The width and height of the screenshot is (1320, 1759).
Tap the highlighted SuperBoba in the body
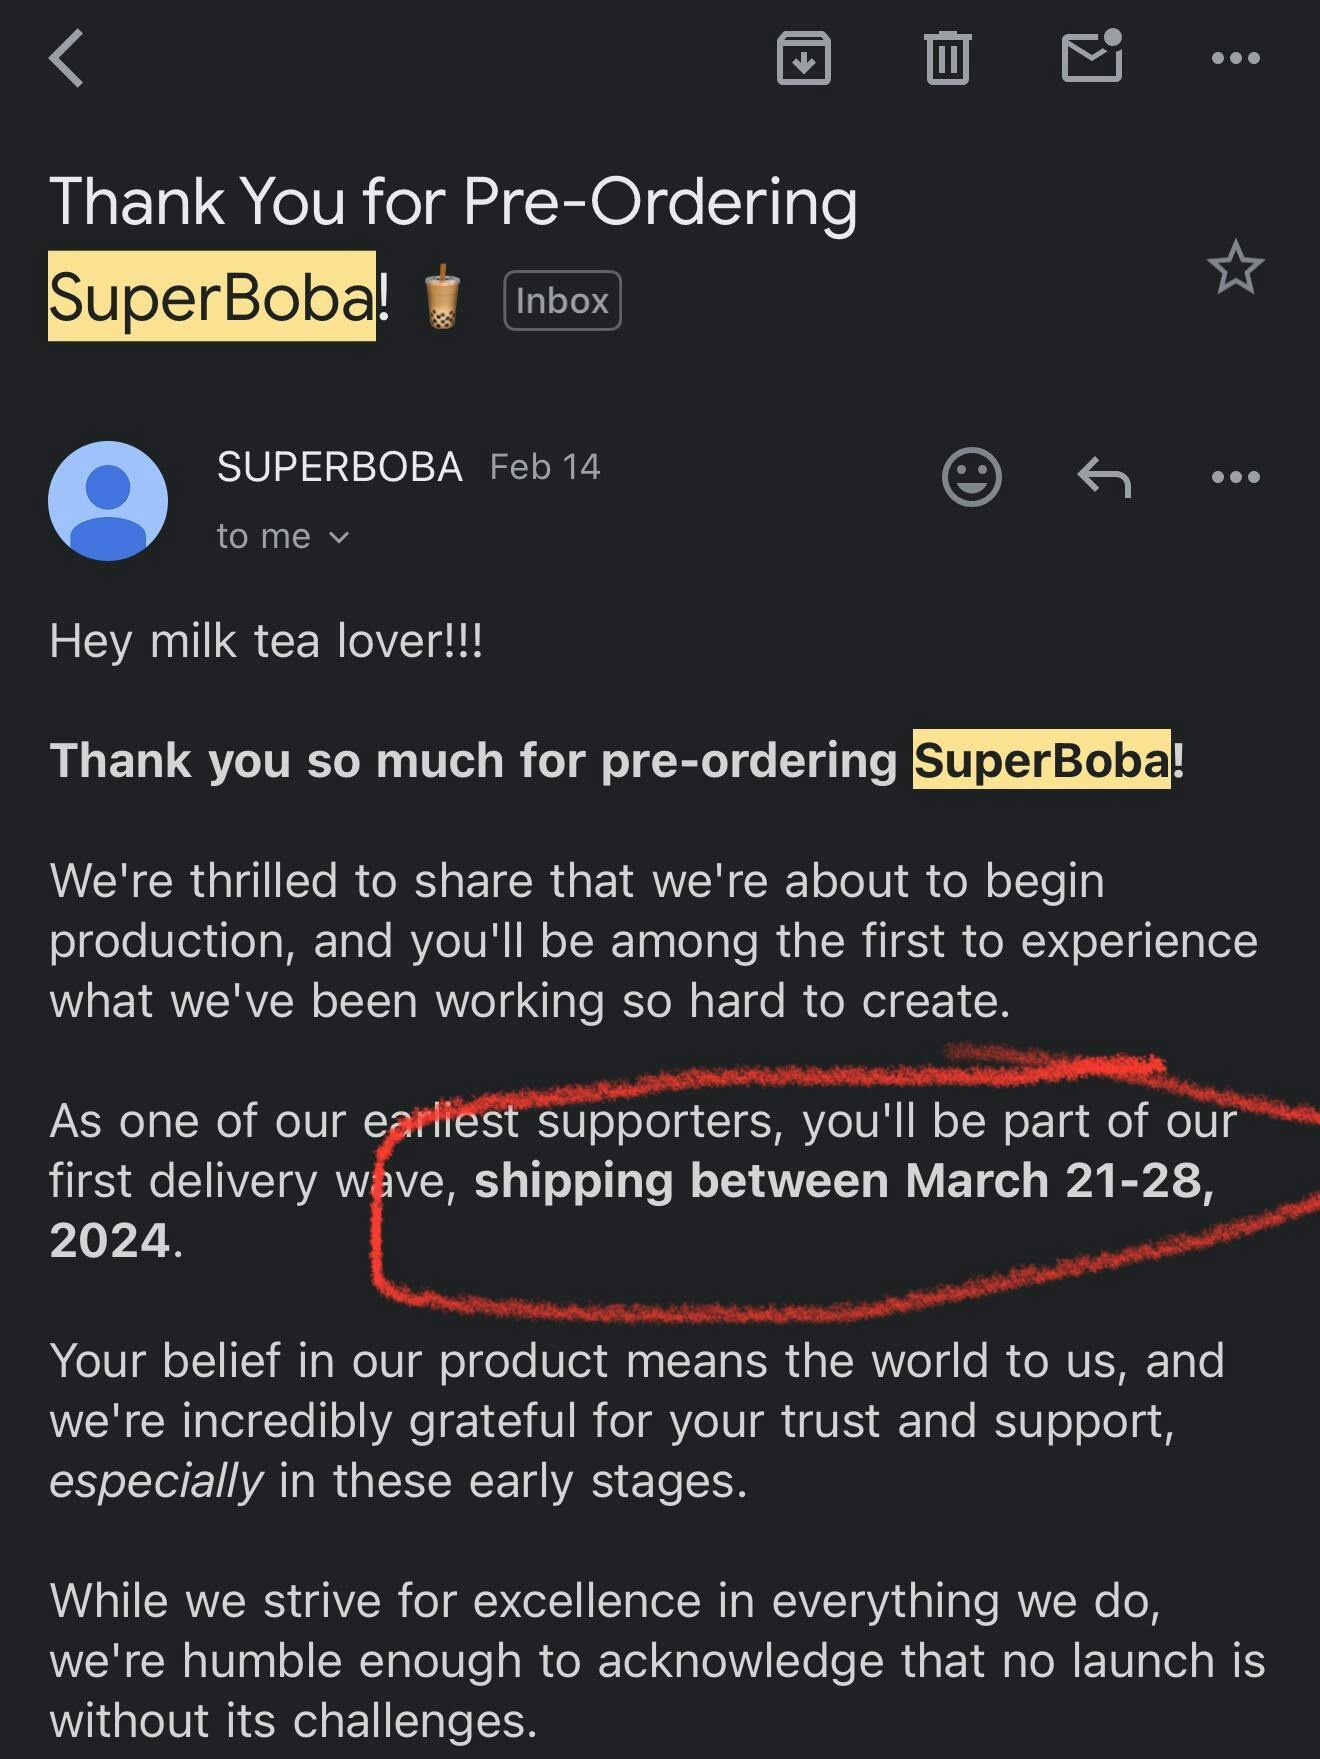[1041, 760]
